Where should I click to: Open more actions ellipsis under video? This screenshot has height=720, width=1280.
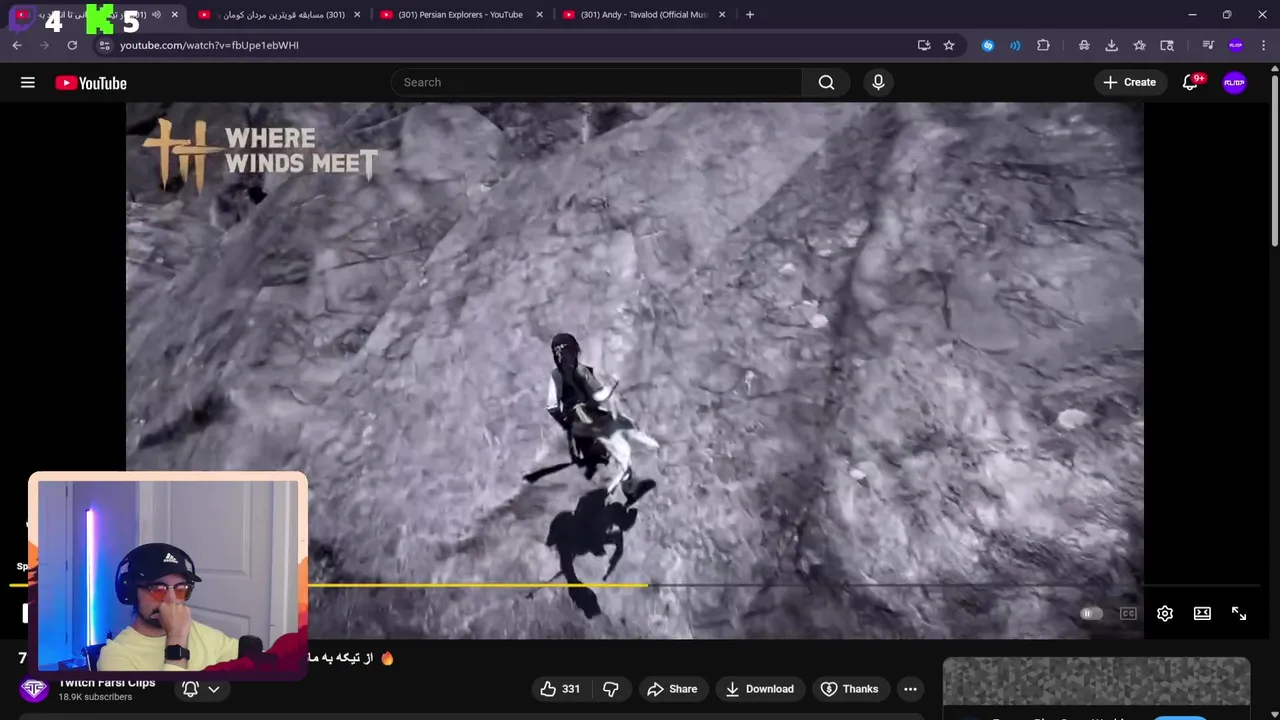pyautogui.click(x=910, y=689)
